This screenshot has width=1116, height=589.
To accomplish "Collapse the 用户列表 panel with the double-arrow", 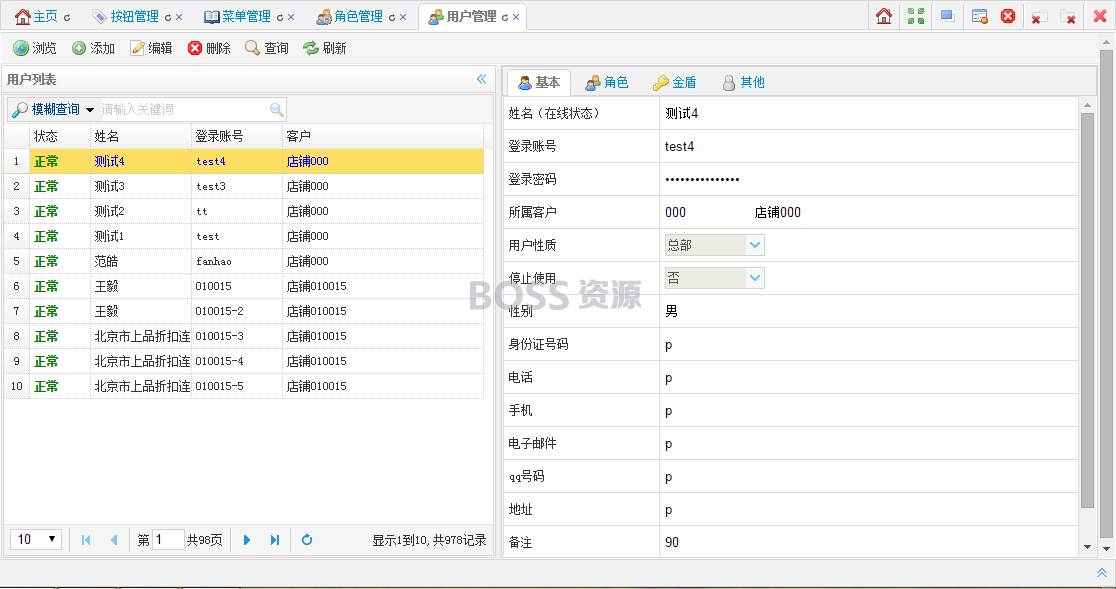I will click(482, 79).
